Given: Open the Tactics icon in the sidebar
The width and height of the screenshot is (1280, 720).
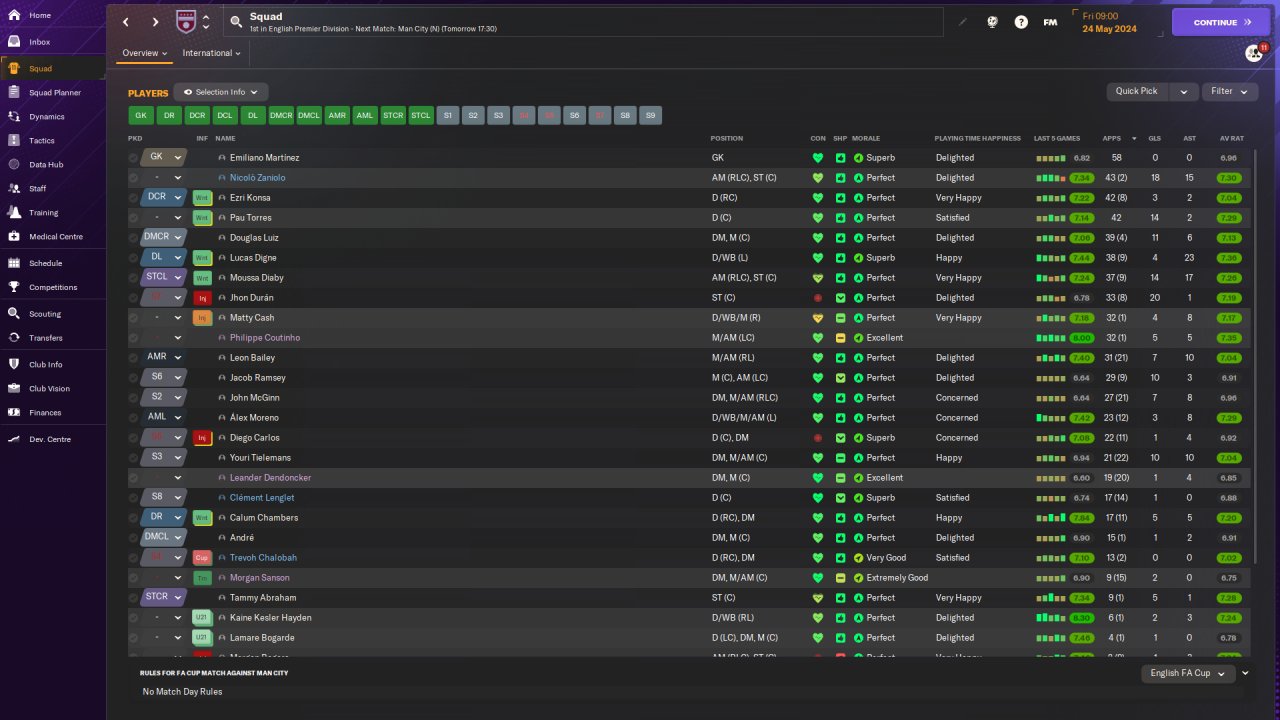Looking at the screenshot, I should 14,141.
